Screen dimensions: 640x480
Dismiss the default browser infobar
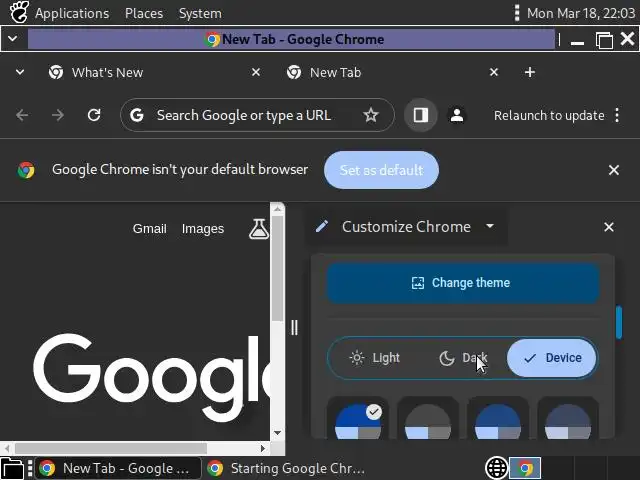613,170
